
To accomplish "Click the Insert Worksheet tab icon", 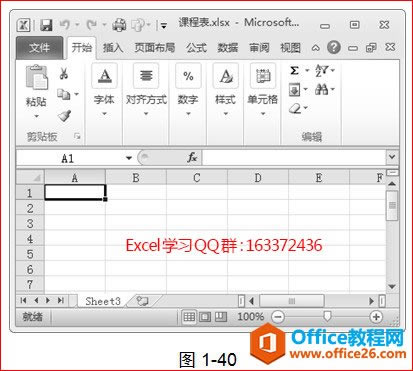I will [143, 301].
